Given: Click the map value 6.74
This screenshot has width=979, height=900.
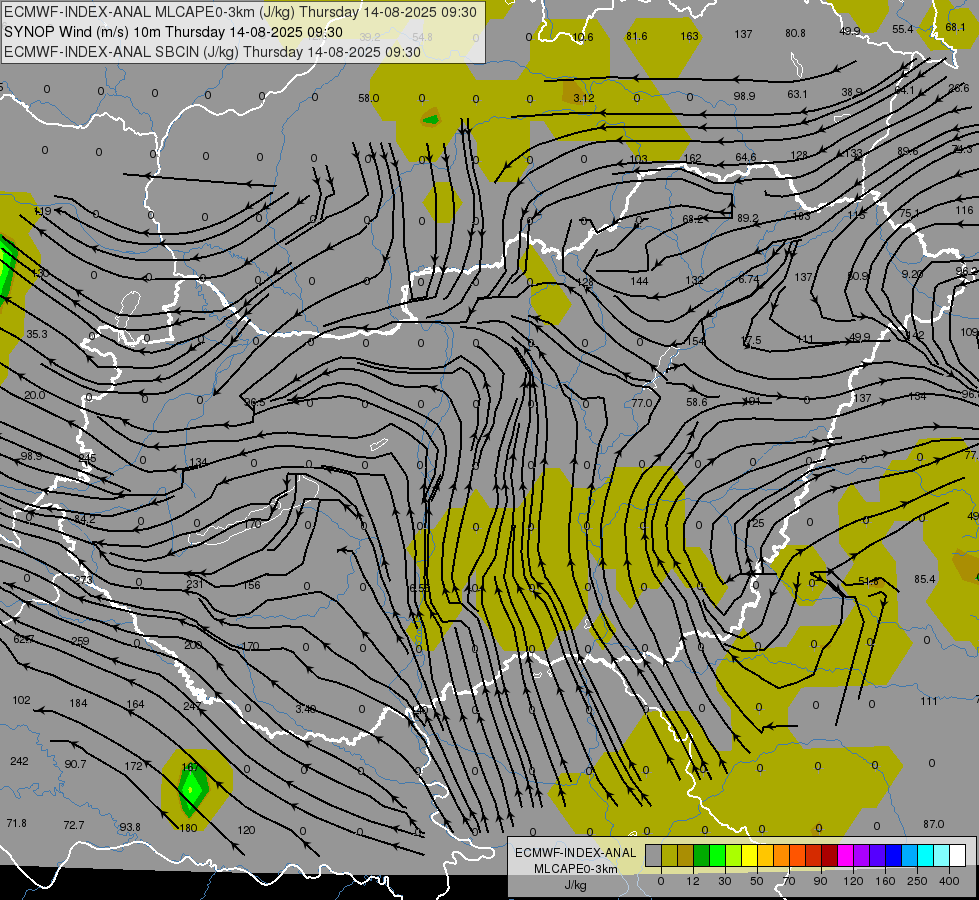Looking at the screenshot, I should pyautogui.click(x=749, y=279).
